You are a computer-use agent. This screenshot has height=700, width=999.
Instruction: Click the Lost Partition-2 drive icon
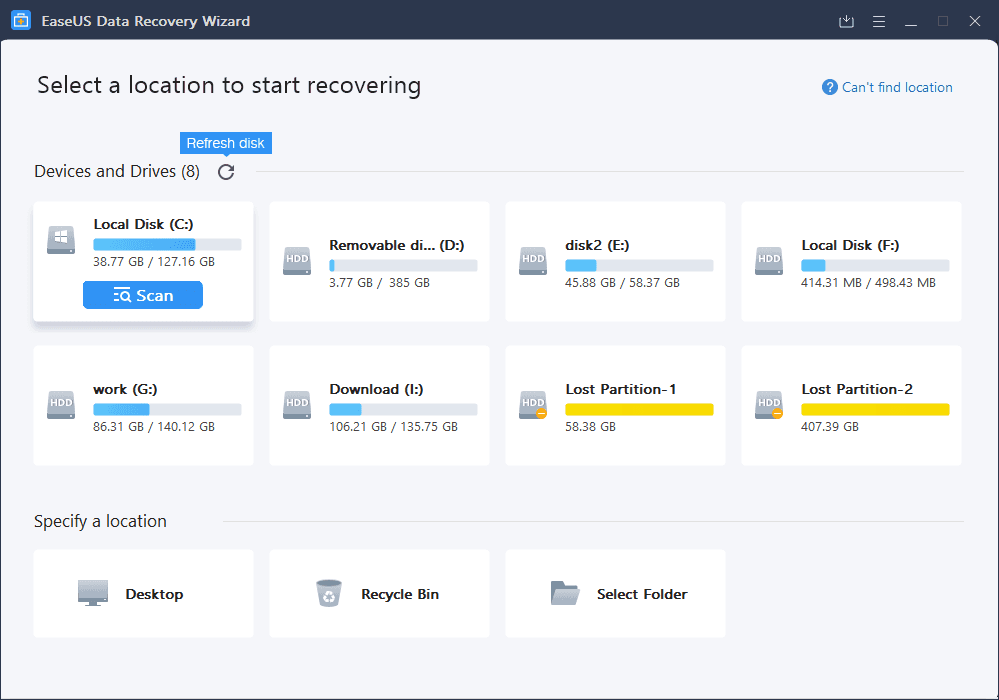point(768,404)
